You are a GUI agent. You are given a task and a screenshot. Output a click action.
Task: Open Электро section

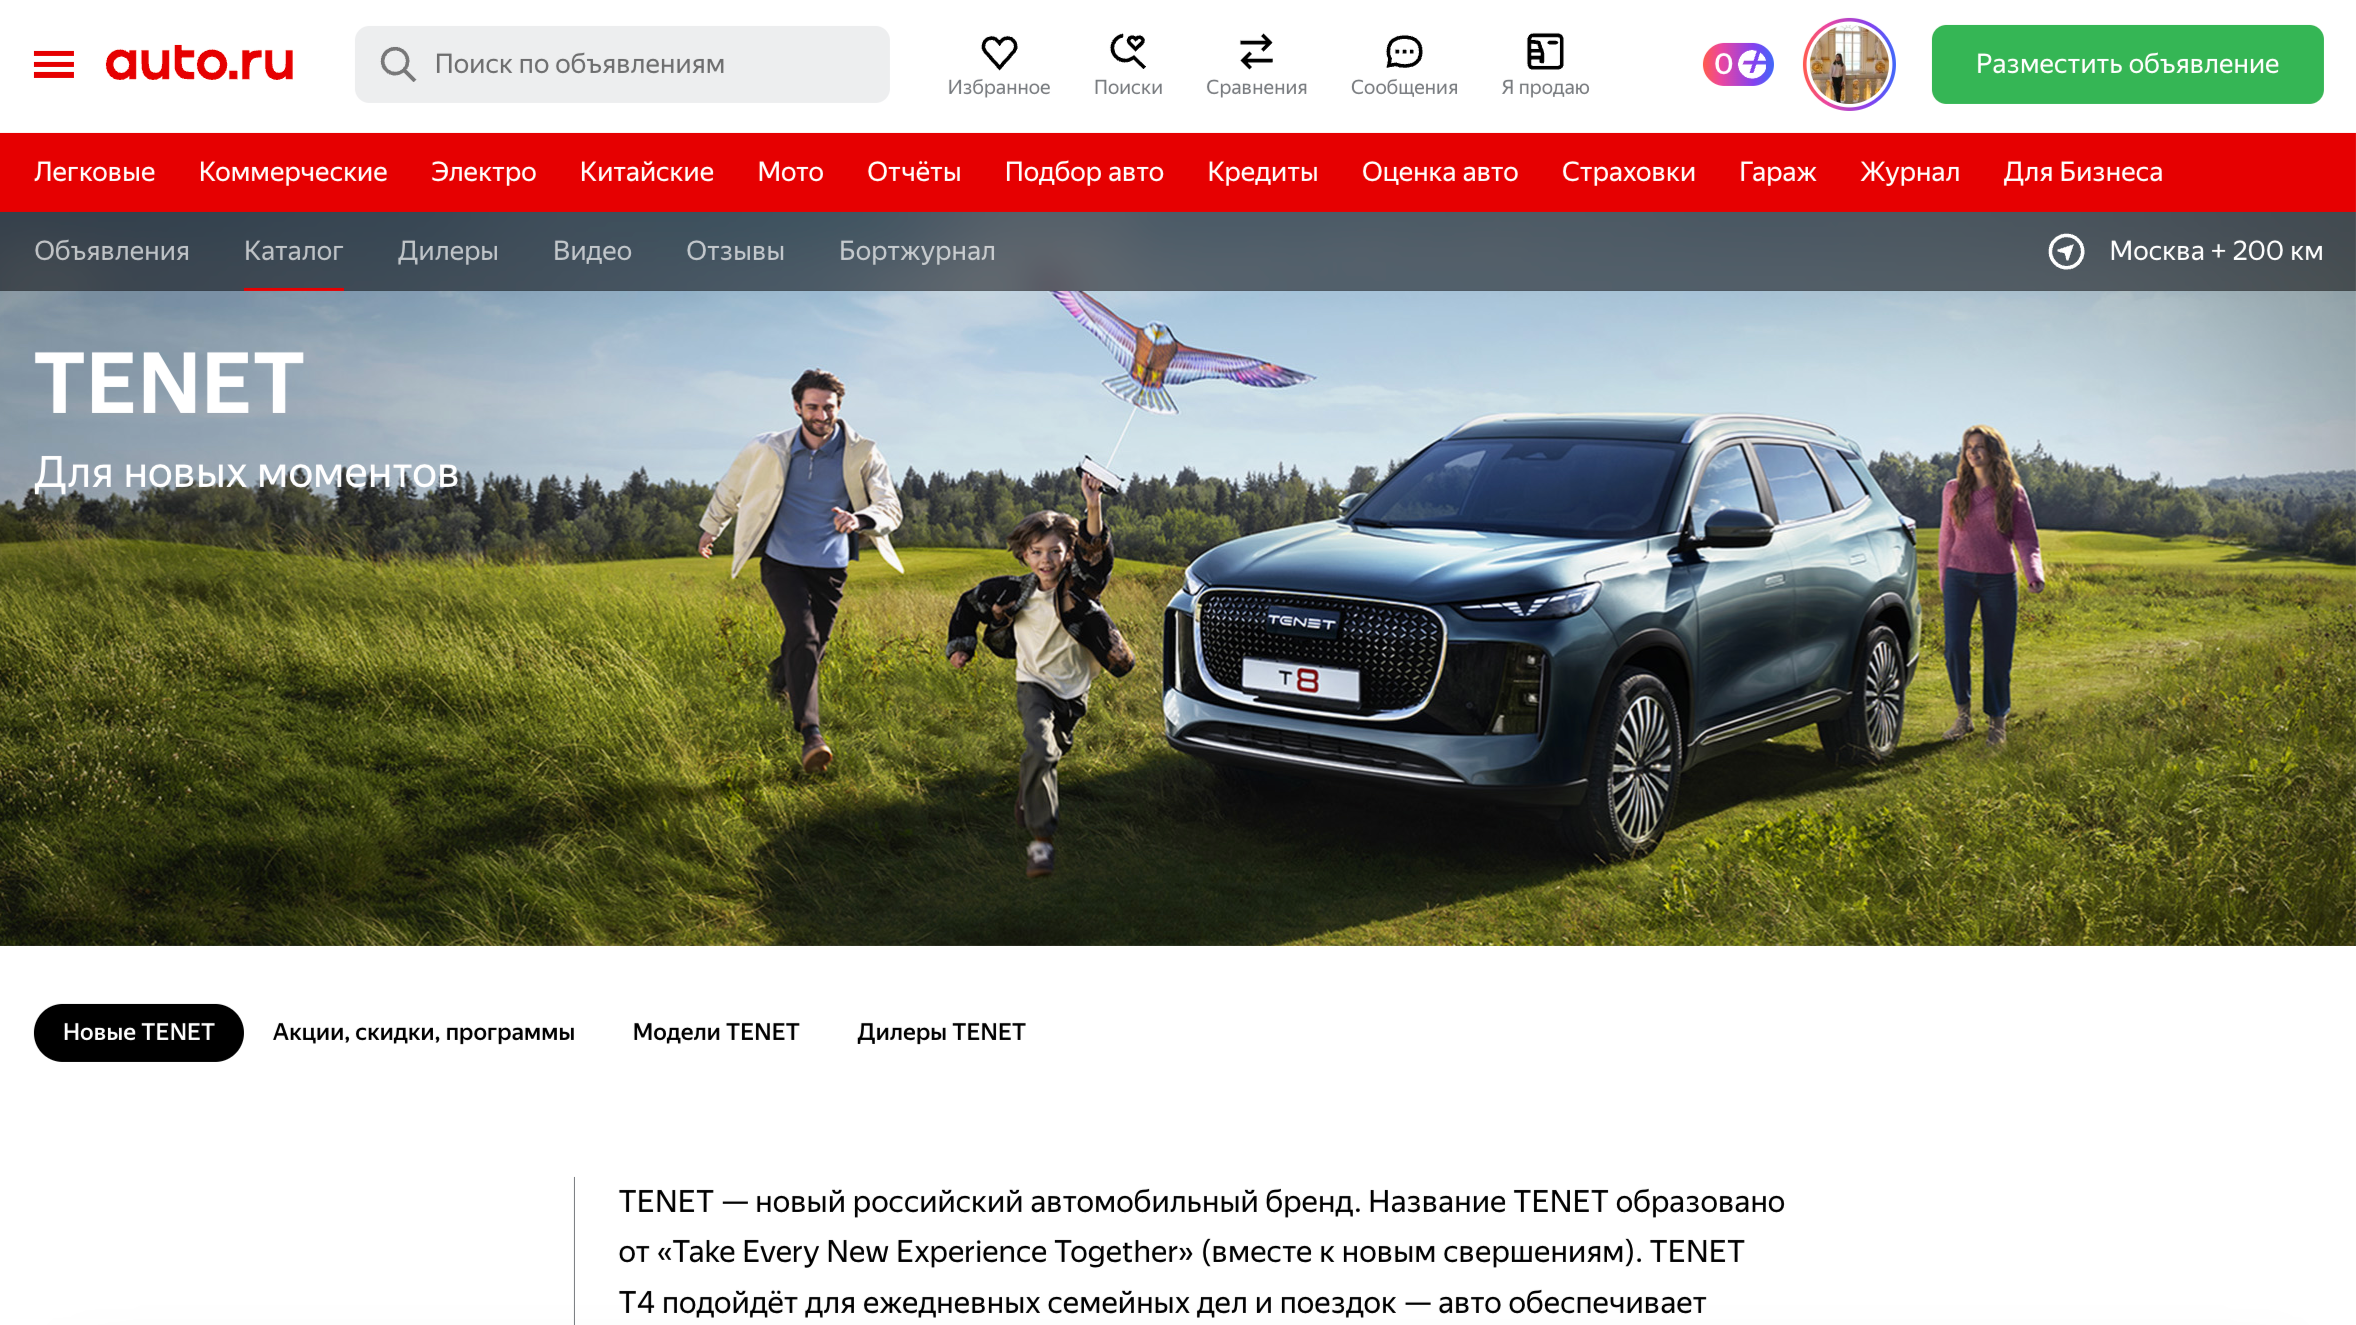pos(483,172)
